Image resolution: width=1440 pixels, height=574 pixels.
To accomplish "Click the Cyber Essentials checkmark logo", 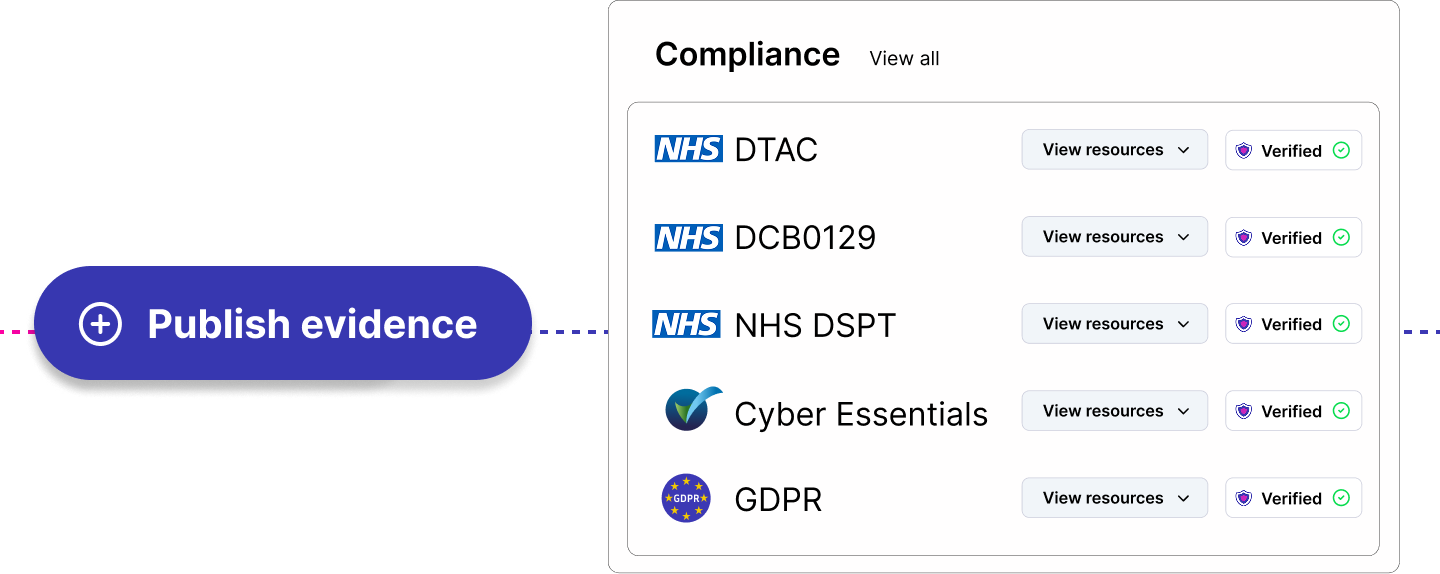I will (693, 409).
